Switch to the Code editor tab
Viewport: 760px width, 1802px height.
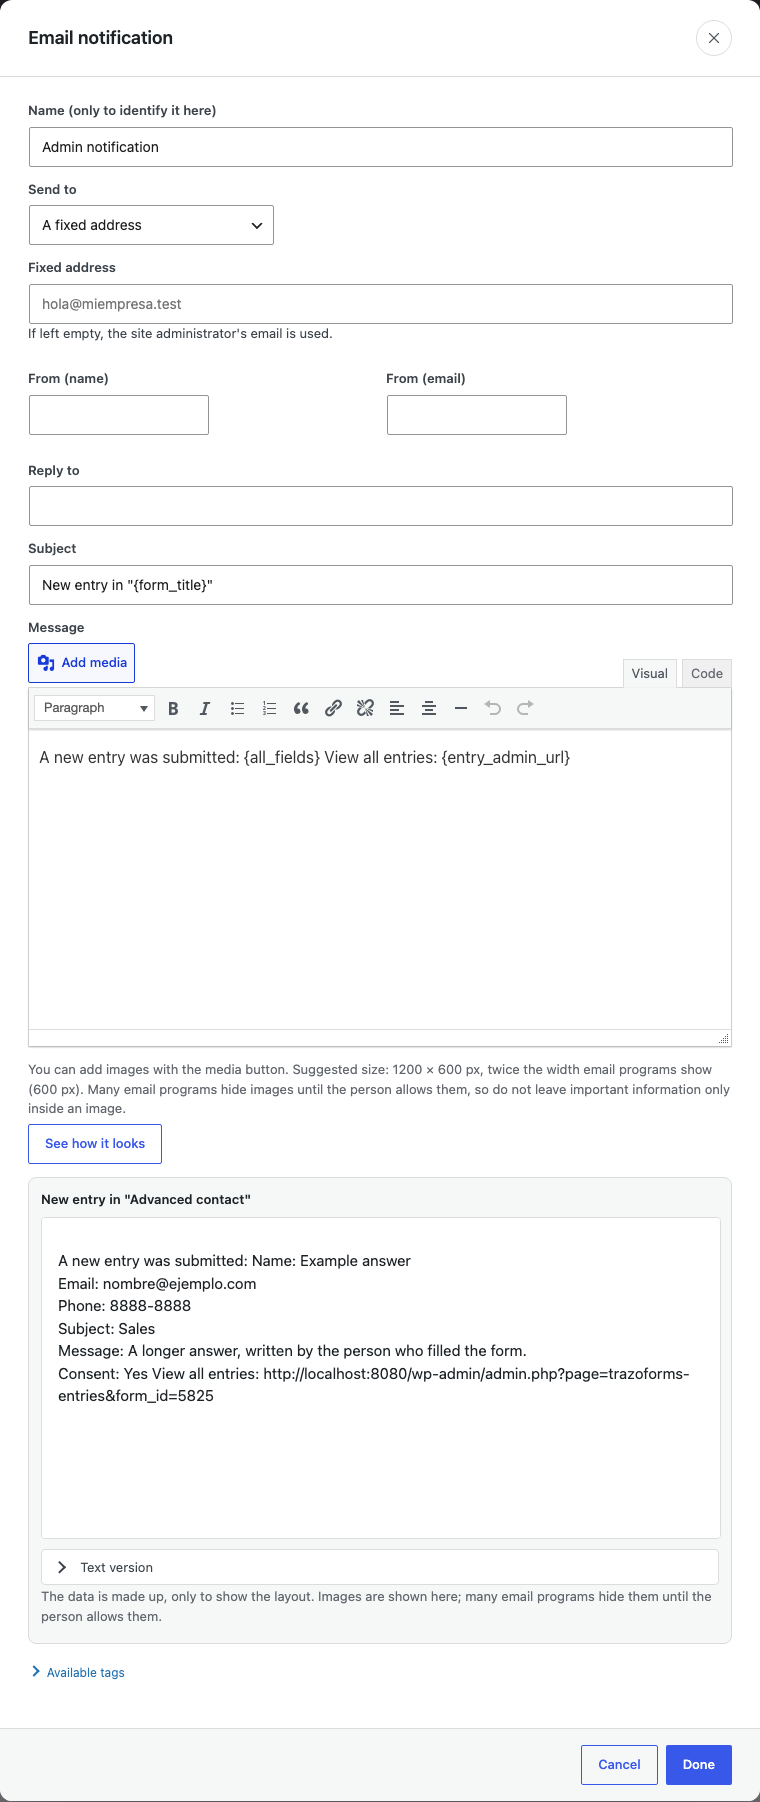[x=707, y=673]
